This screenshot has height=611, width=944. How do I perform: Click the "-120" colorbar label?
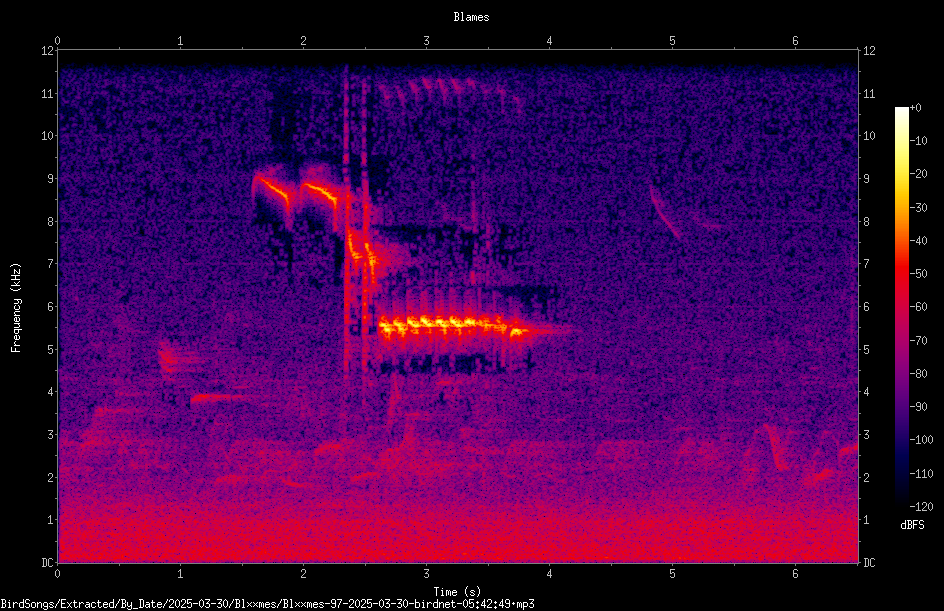[x=921, y=507]
